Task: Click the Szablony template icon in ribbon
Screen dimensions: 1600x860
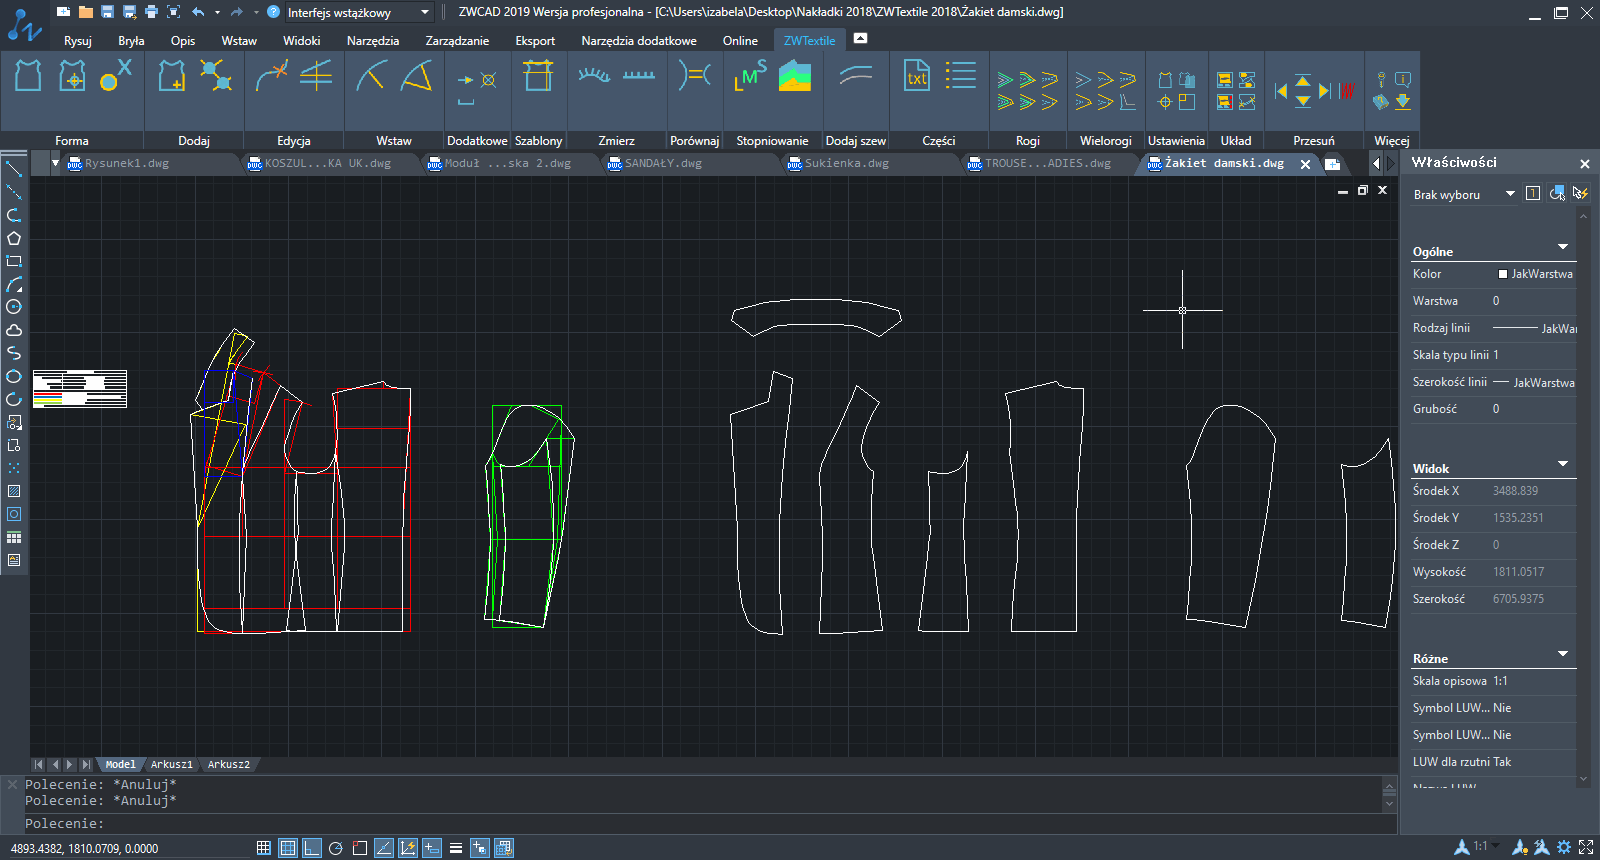Action: click(x=538, y=77)
